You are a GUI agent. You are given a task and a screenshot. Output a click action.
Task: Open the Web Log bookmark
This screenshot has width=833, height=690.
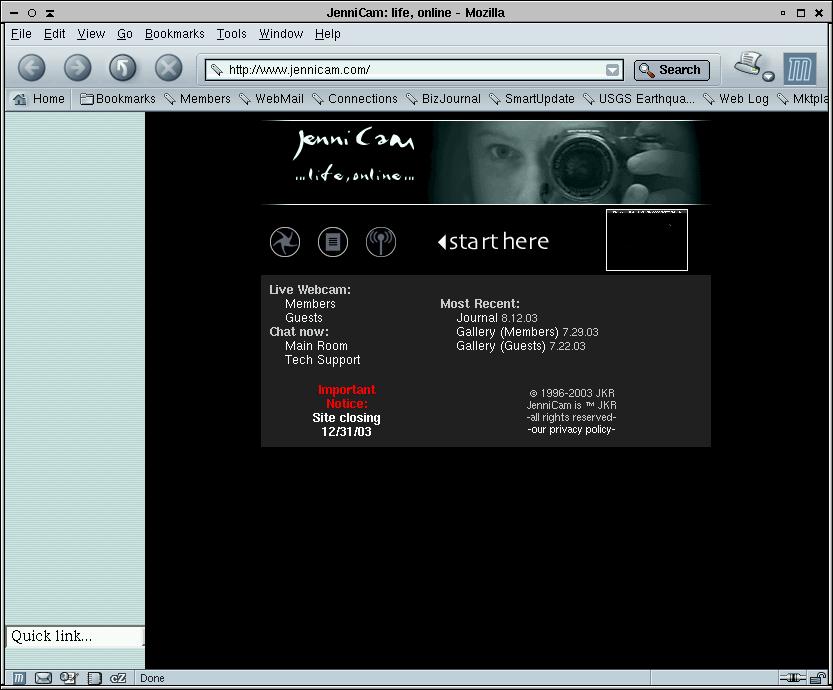coord(736,99)
